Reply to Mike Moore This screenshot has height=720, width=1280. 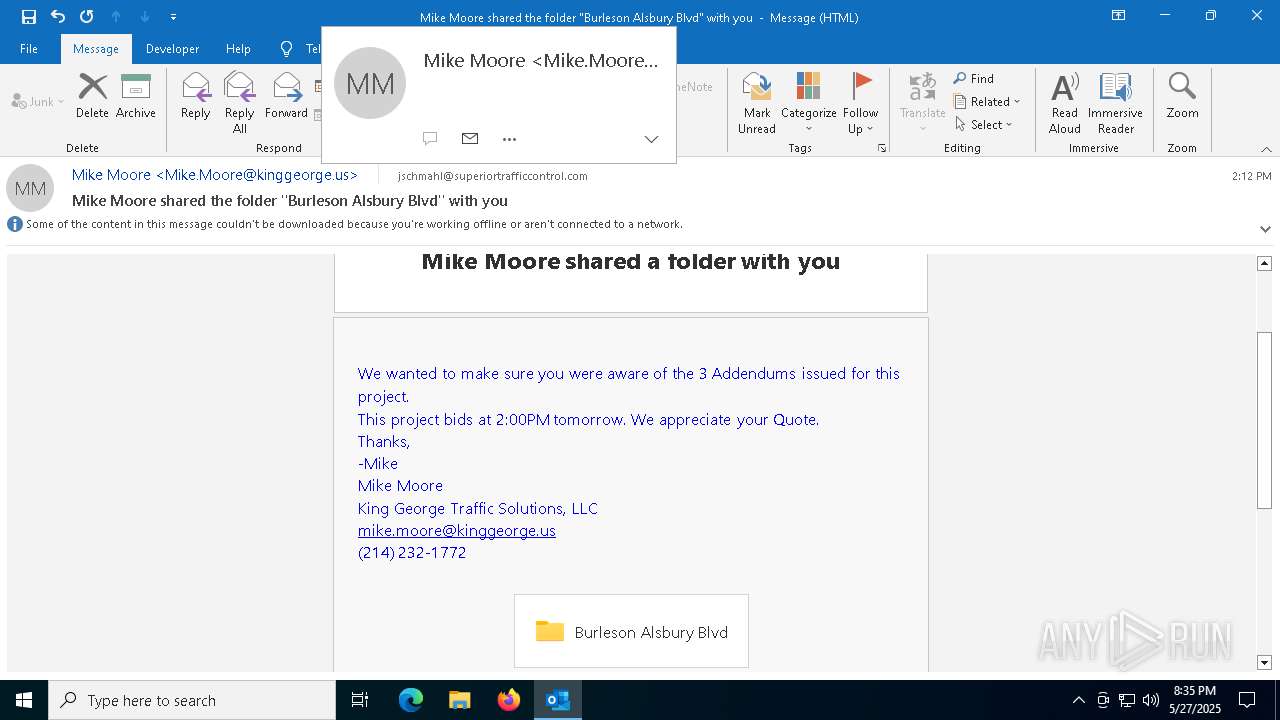[x=196, y=97]
